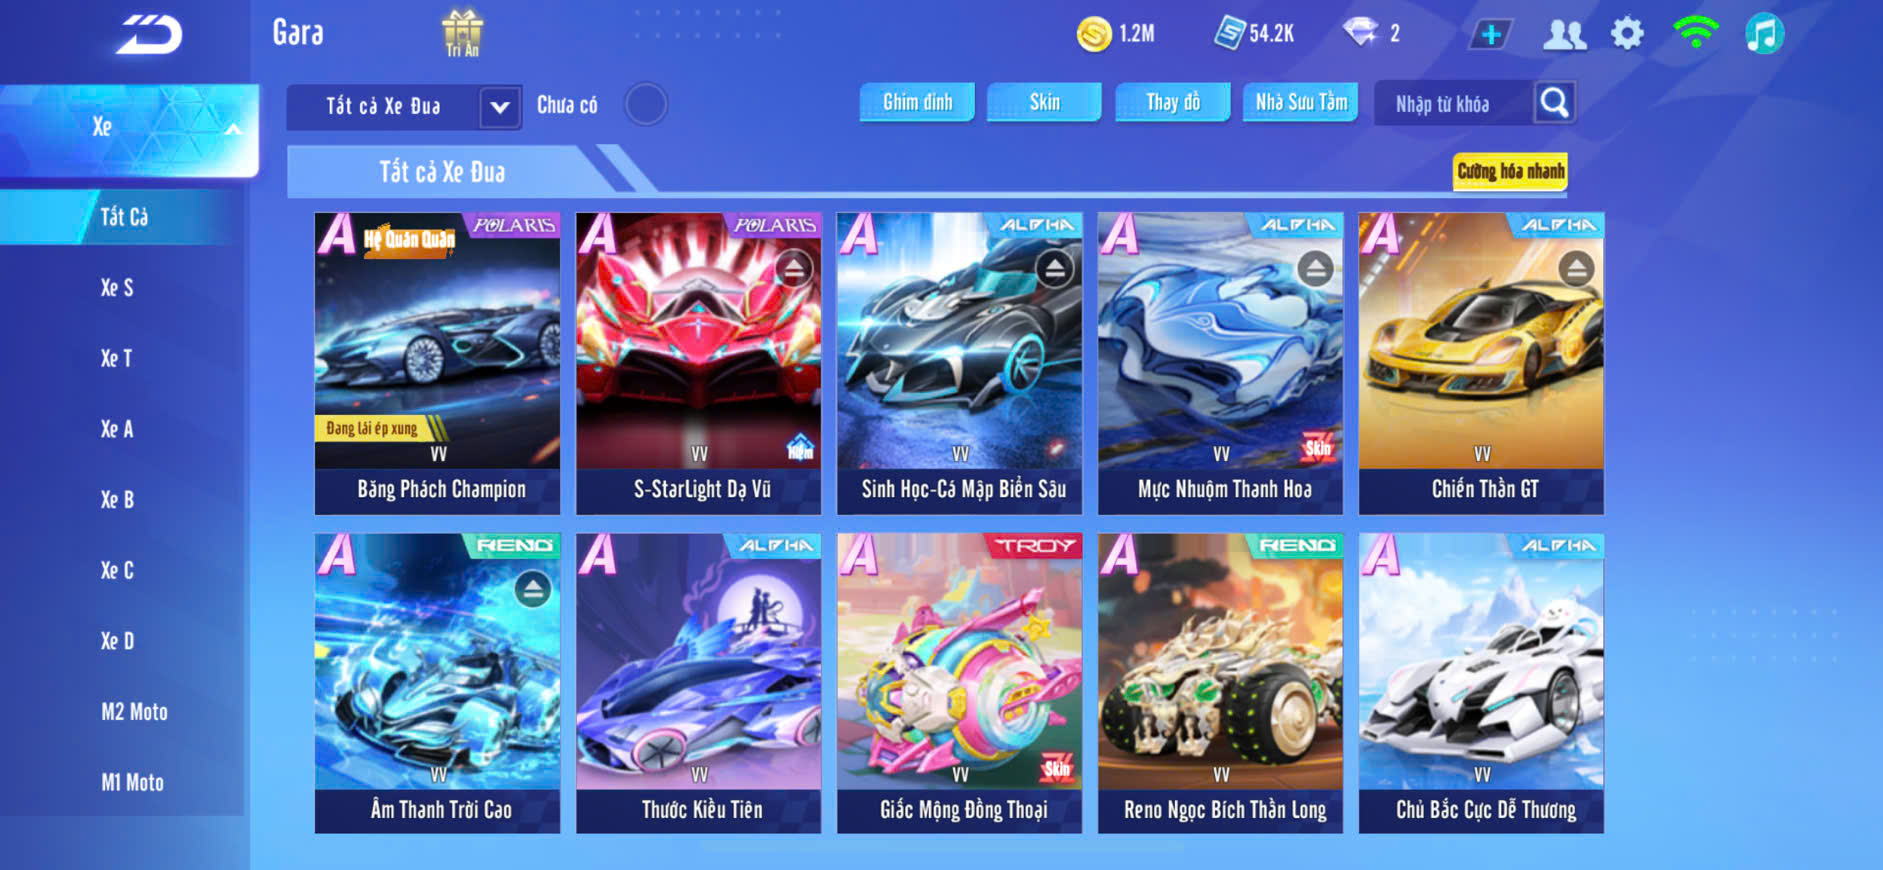Switch to the M2 Moto category
Image resolution: width=1883 pixels, height=870 pixels.
tap(134, 712)
